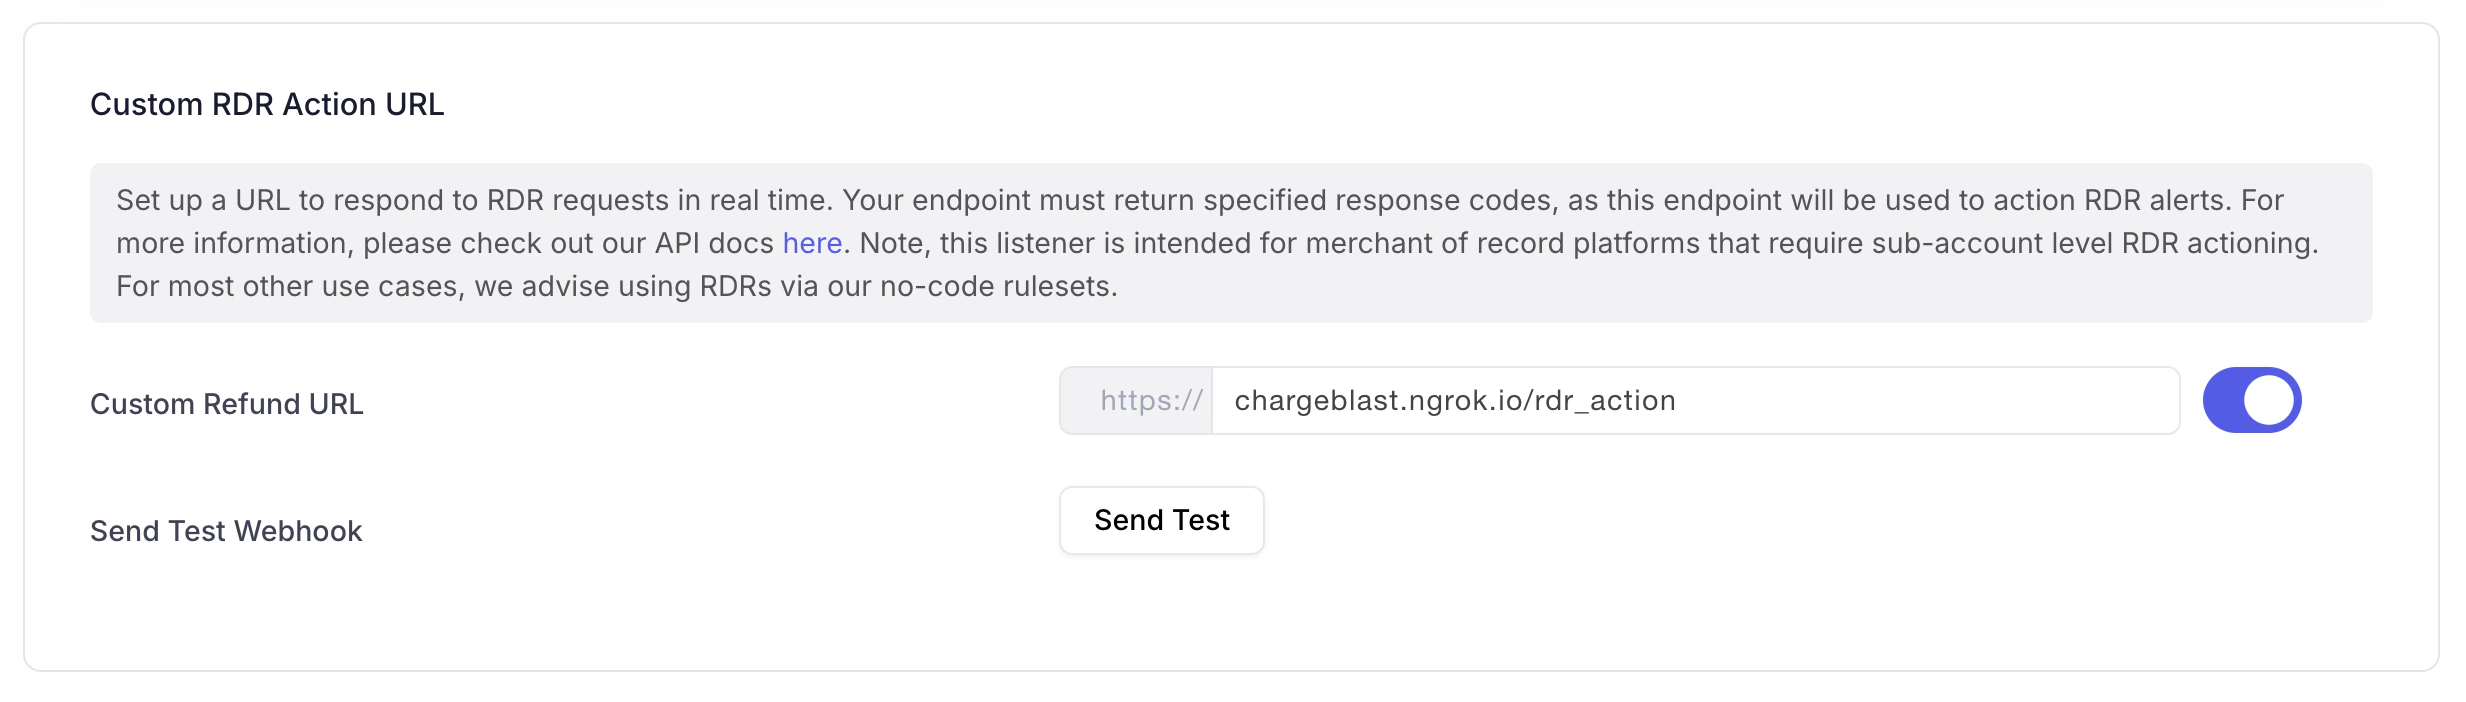This screenshot has height=702, width=2466.
Task: Click the Custom RDR Action URL heading
Action: [x=267, y=104]
